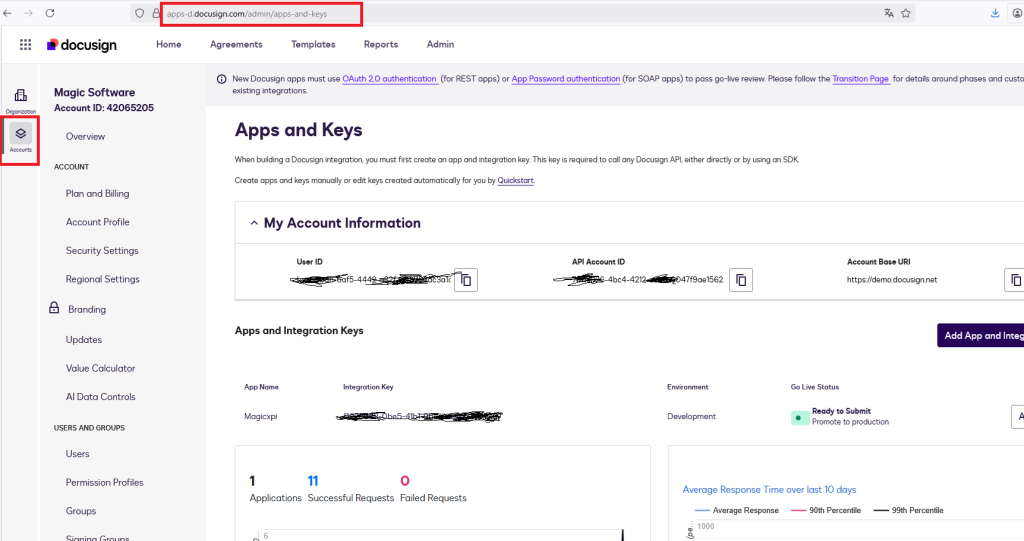Click the 11 Successful Requests count
This screenshot has height=541, width=1024.
[313, 481]
